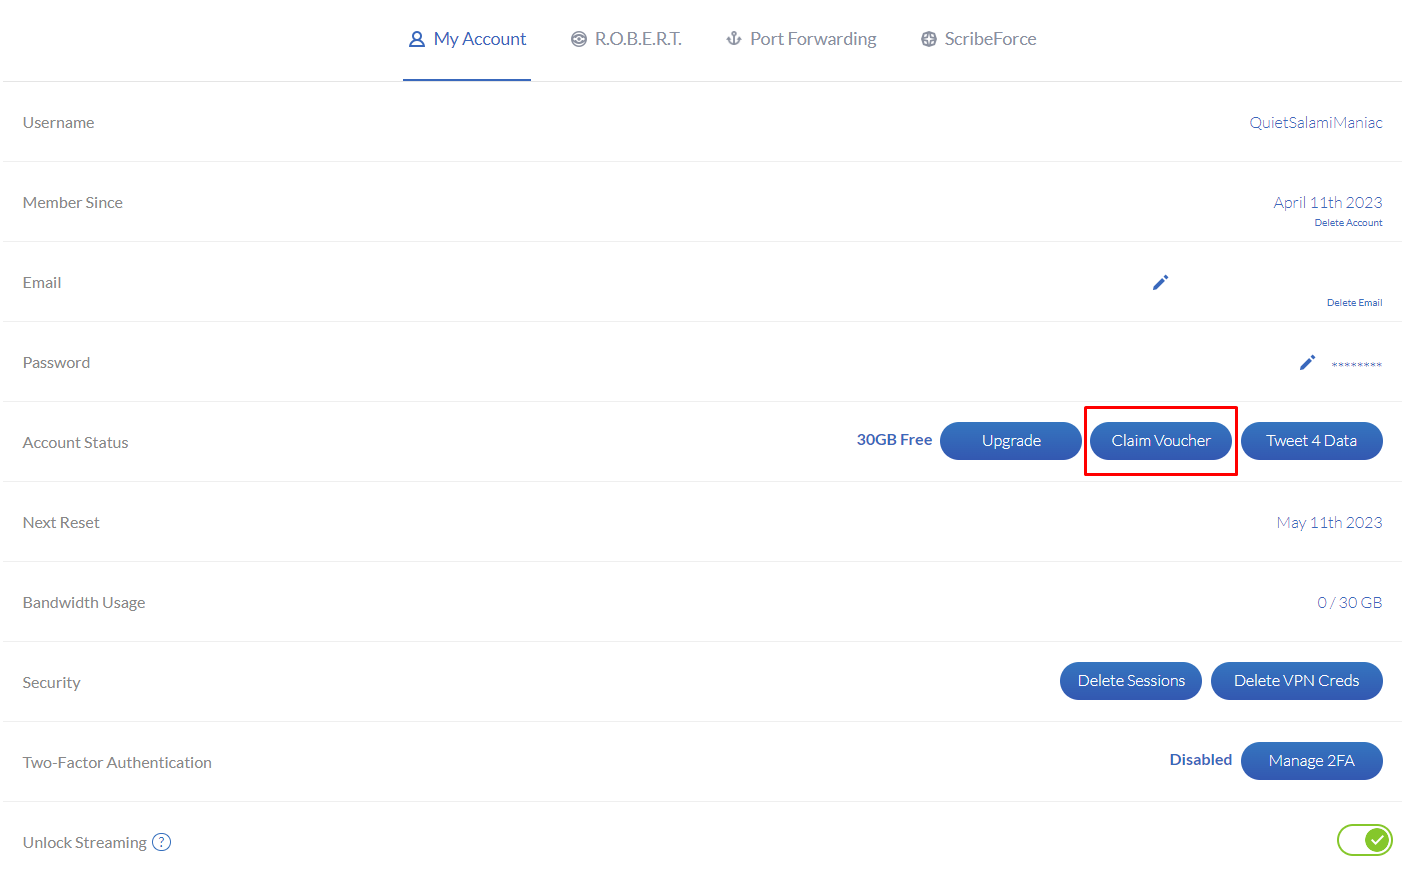Turn off the Unlock Streaming switch
The height and width of the screenshot is (877, 1402).
pyautogui.click(x=1364, y=840)
